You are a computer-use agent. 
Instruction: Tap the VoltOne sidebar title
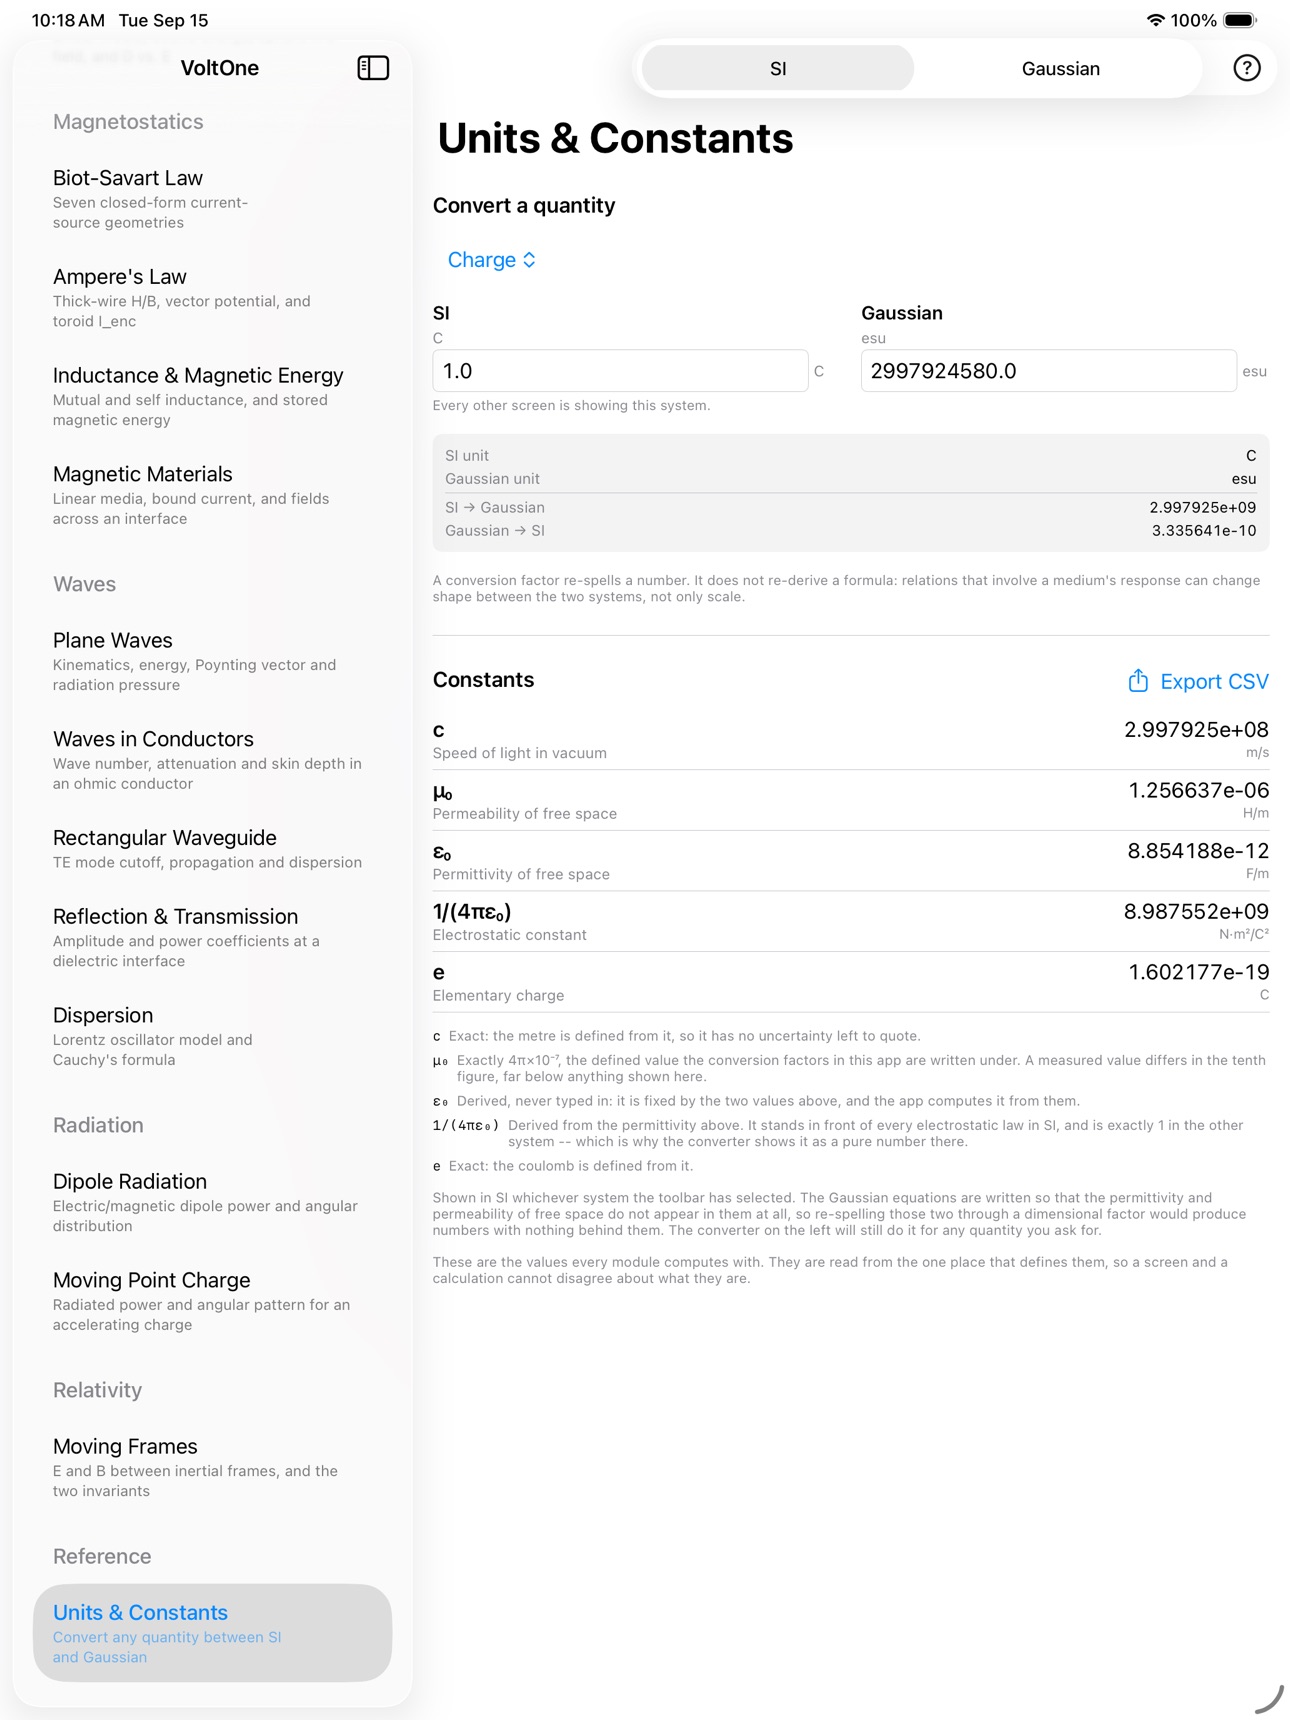pos(220,68)
